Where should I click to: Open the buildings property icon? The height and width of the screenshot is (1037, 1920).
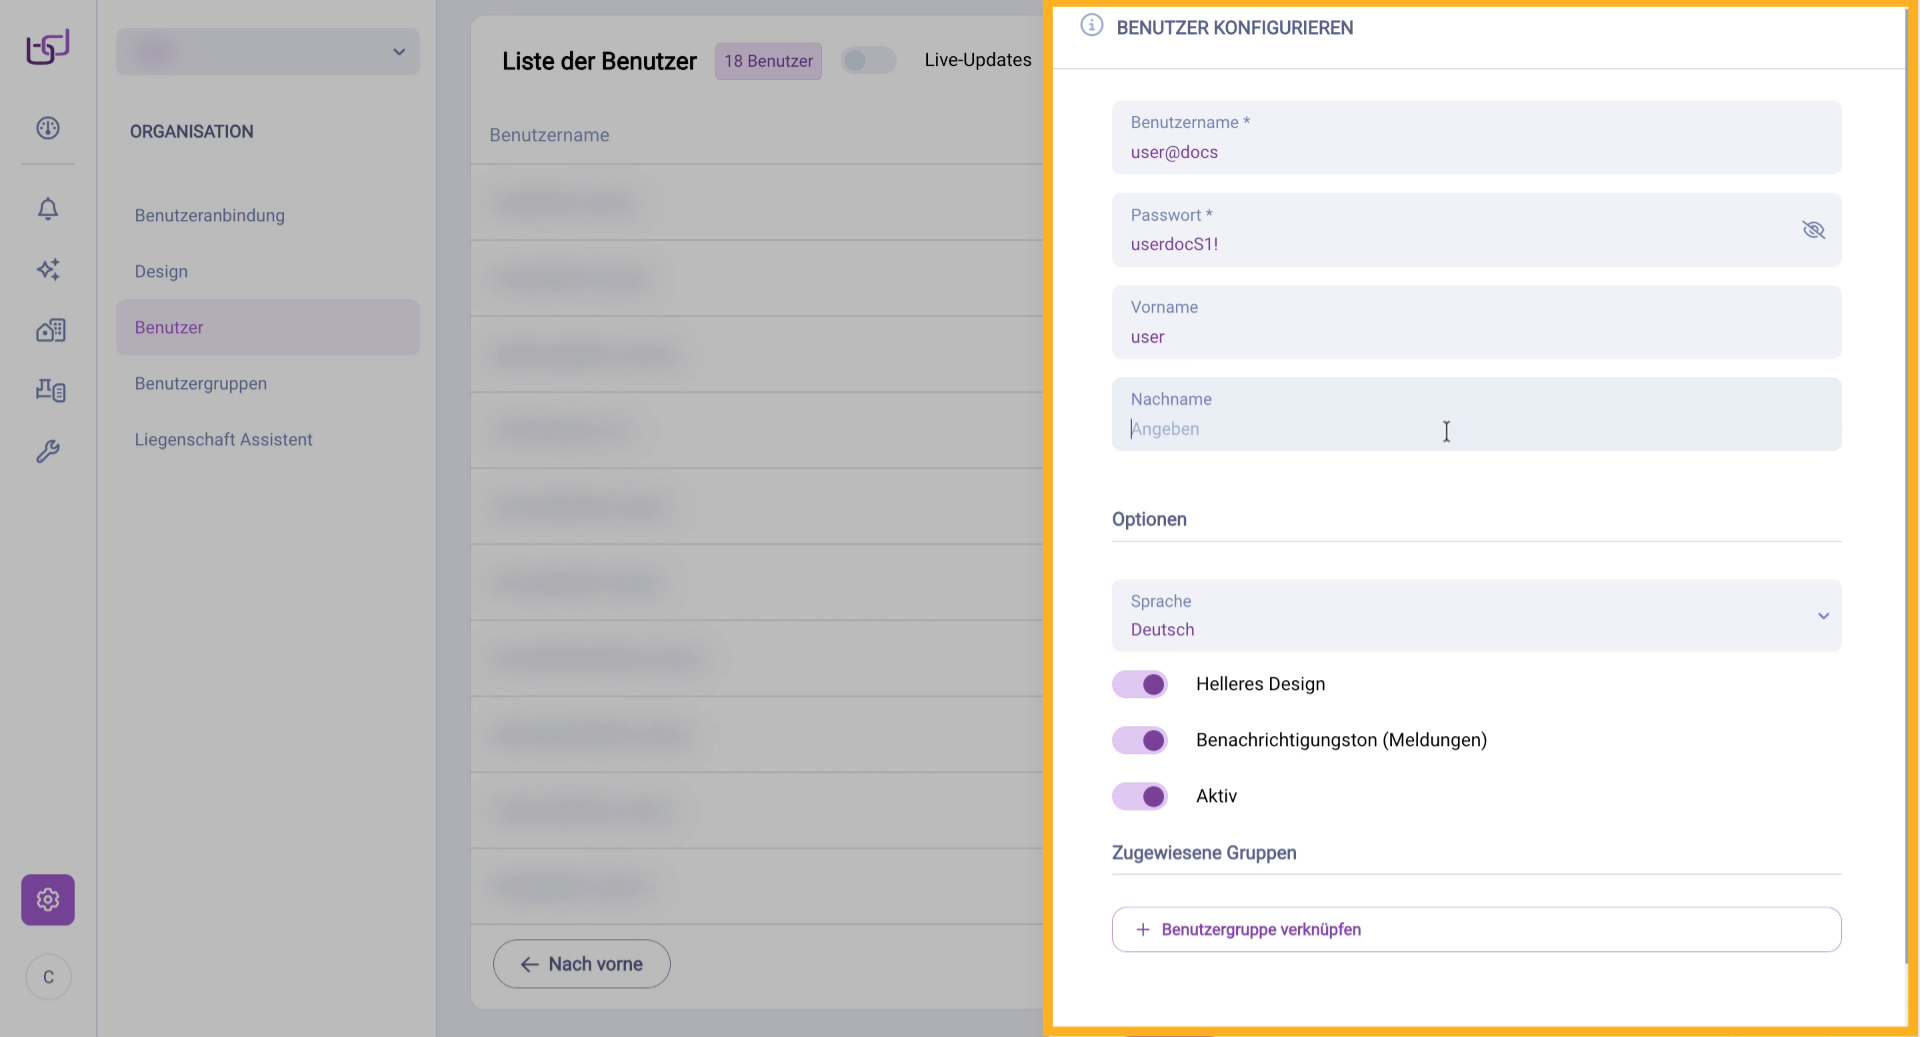point(50,330)
